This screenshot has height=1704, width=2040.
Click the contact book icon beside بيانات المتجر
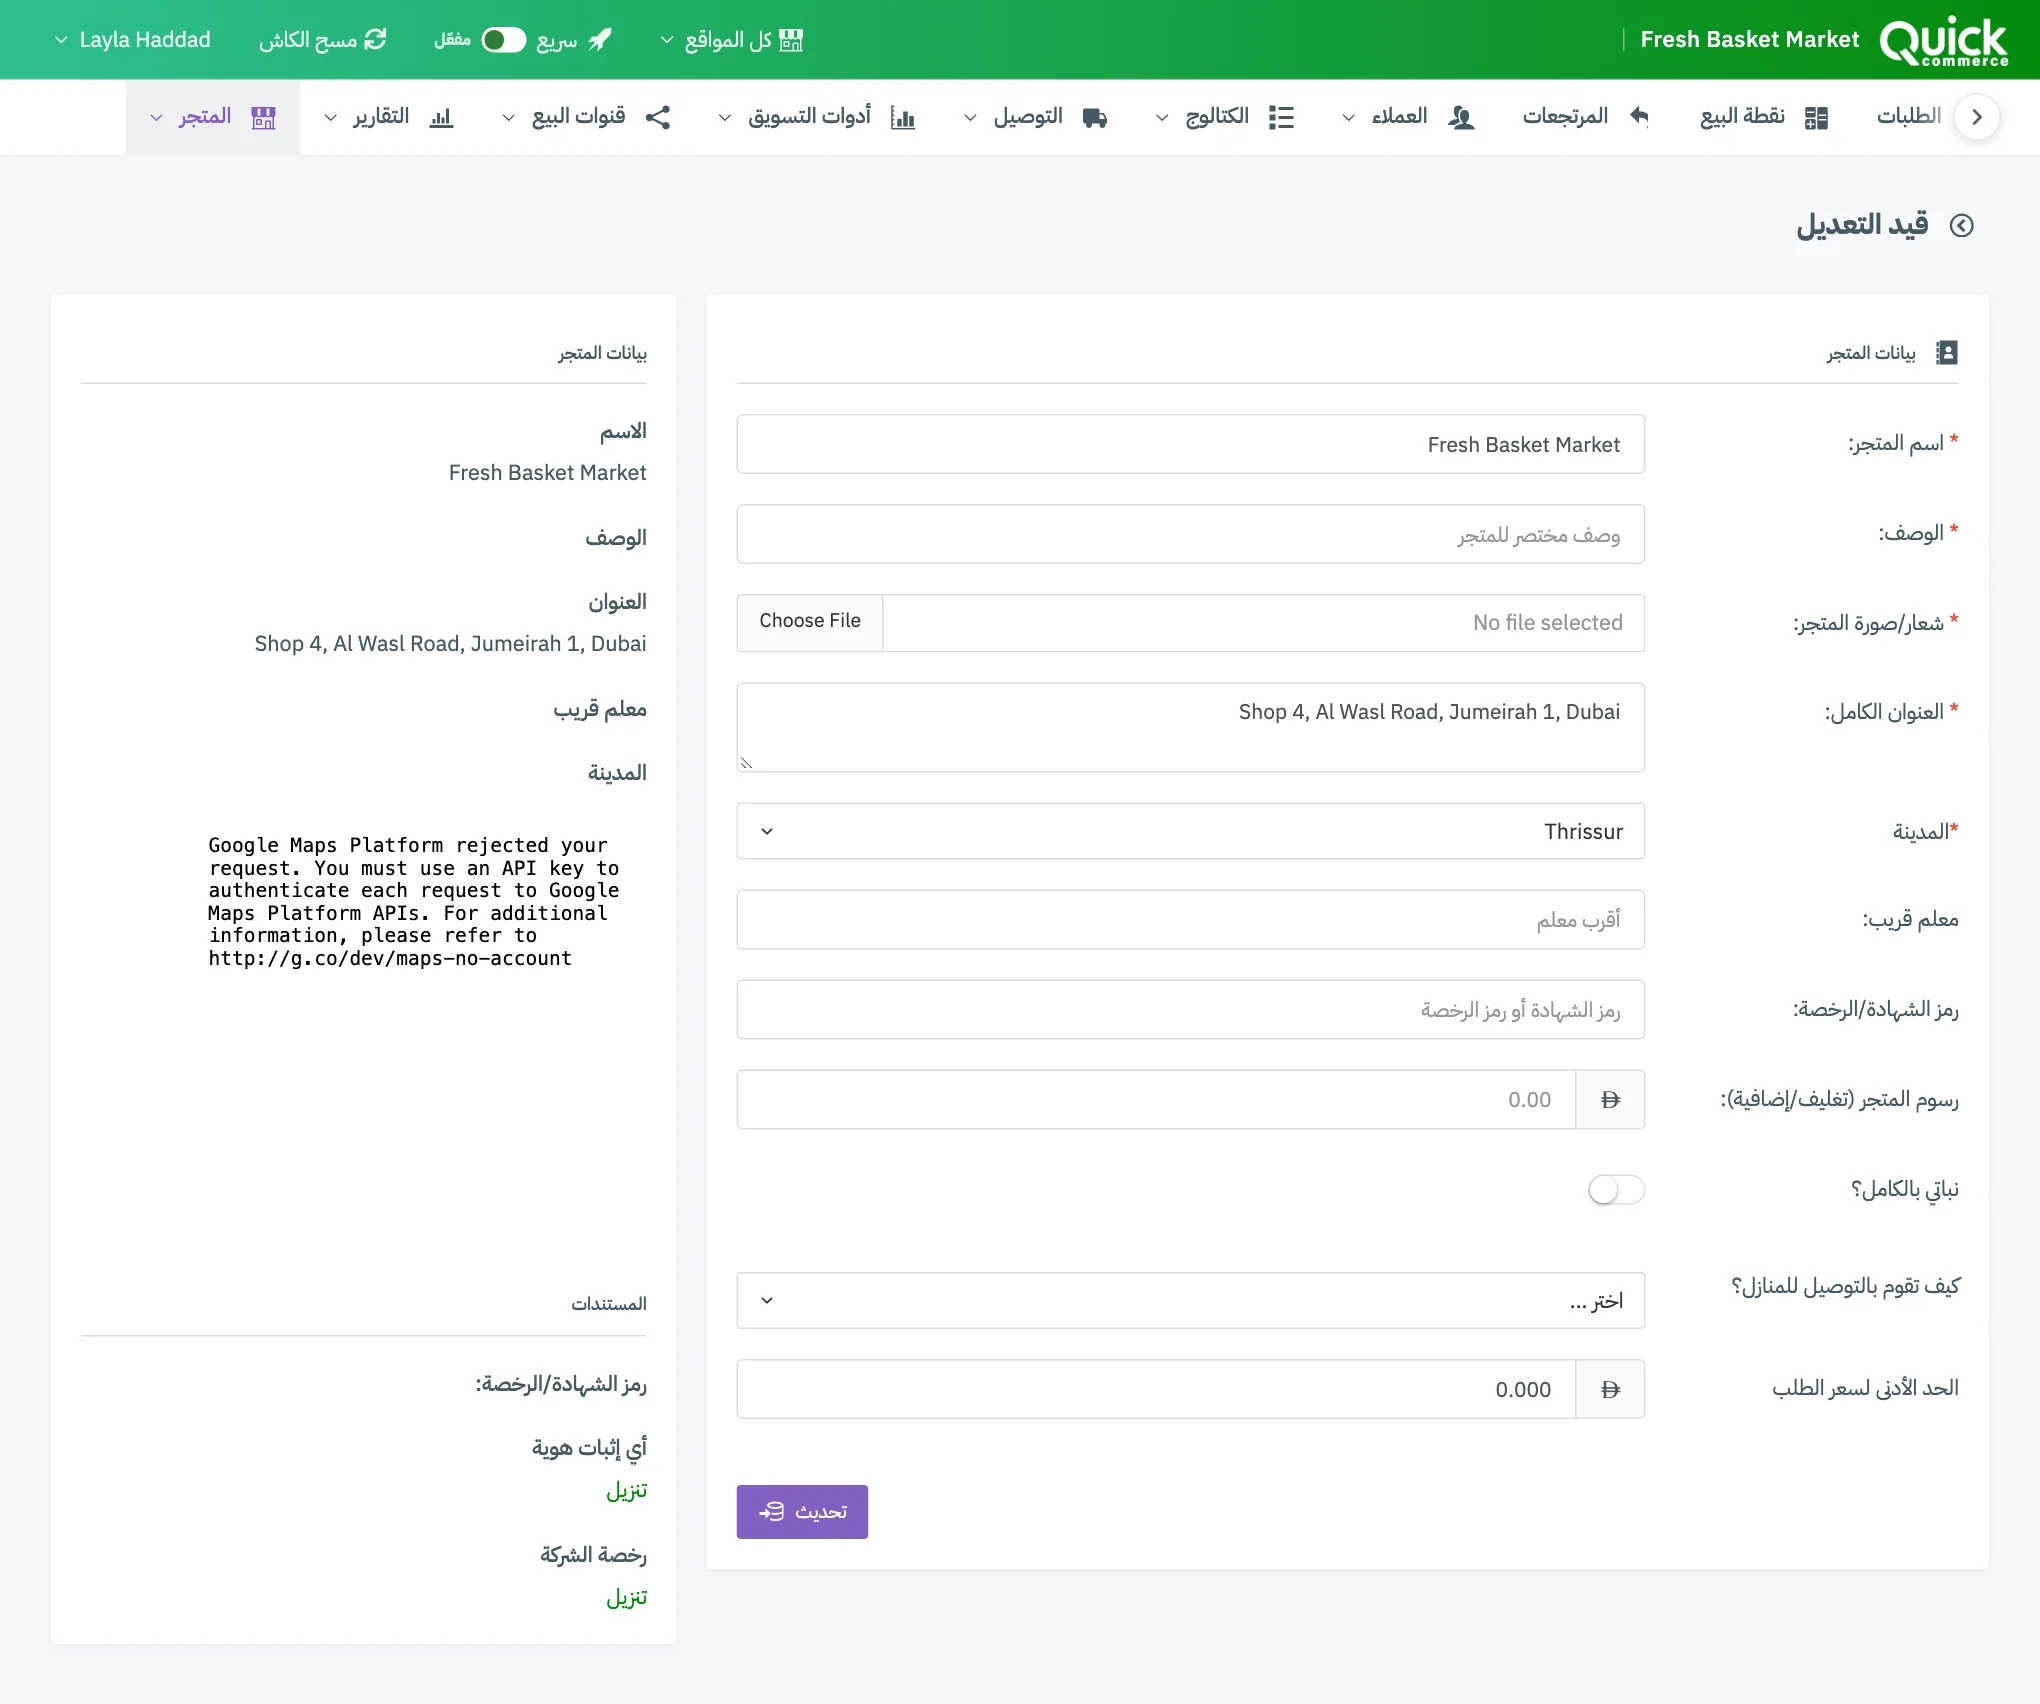click(1946, 352)
